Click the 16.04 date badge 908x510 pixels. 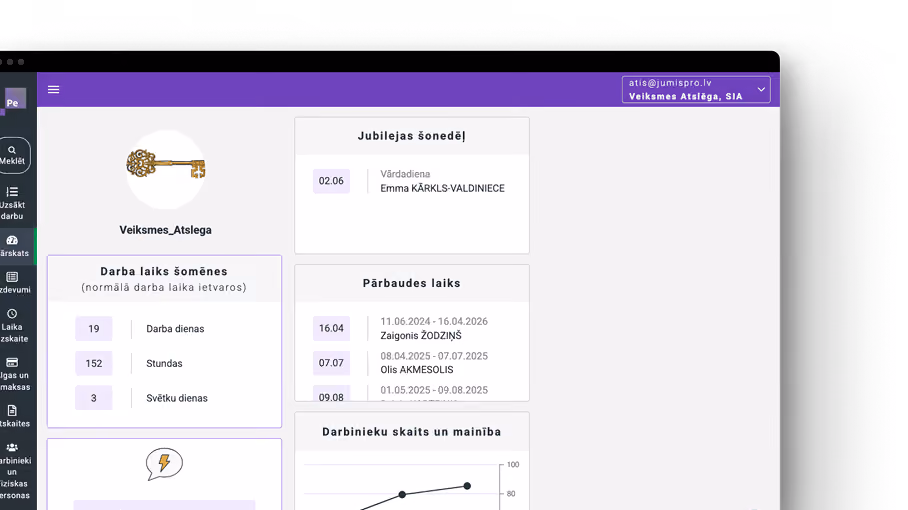click(x=331, y=328)
